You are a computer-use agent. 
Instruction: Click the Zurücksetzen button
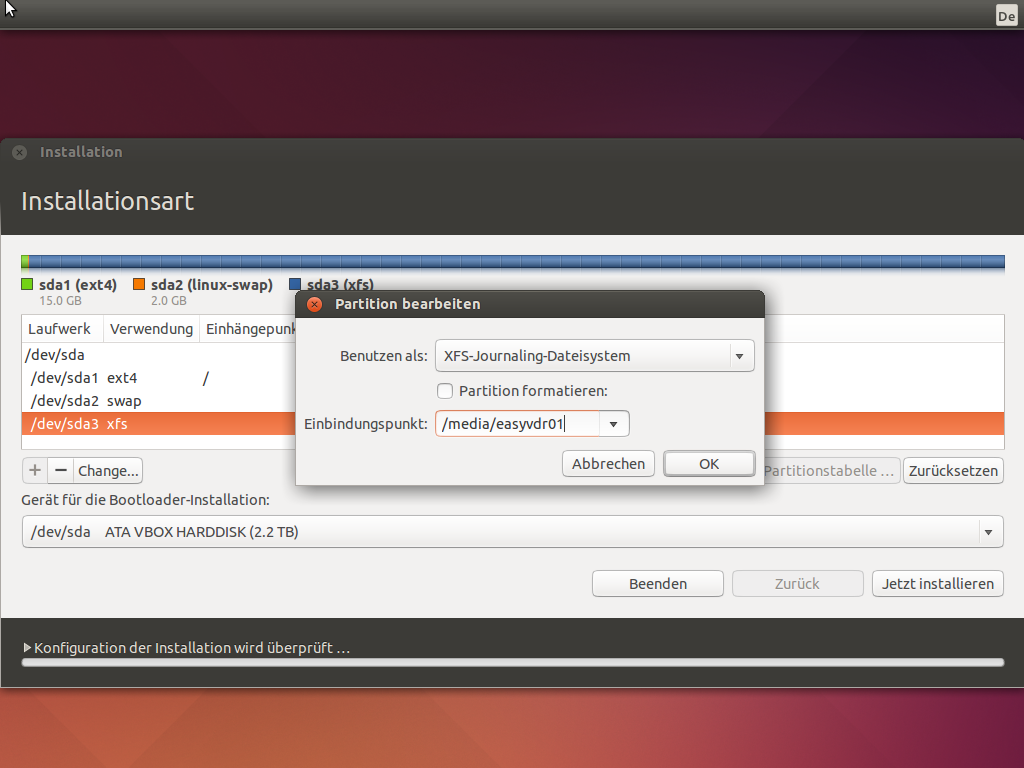(953, 471)
